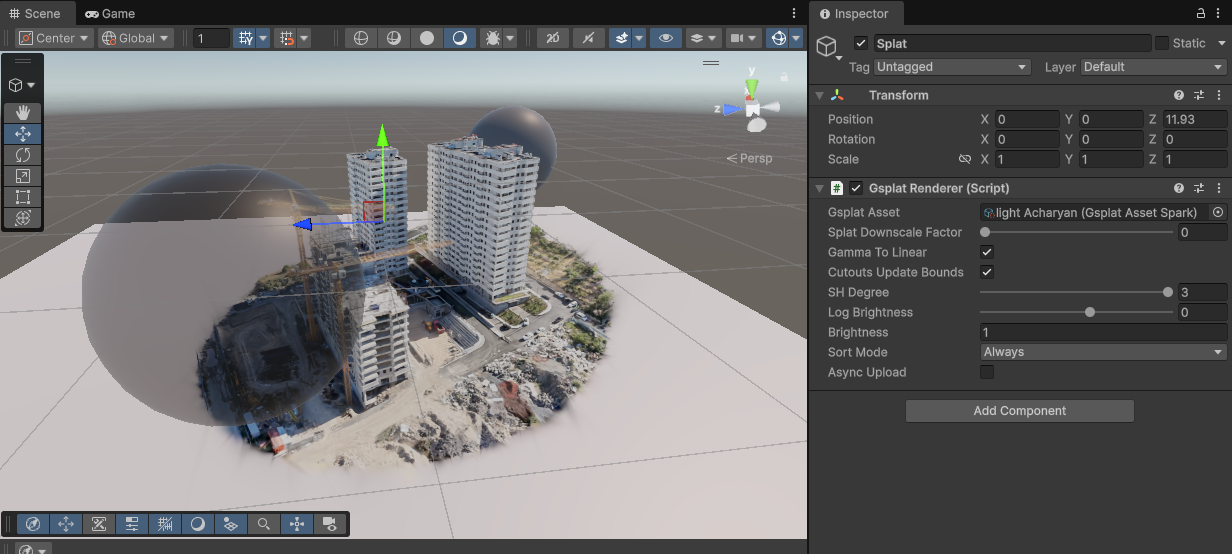Toggle hidden objects visibility eye icon
1232x554 pixels.
pyautogui.click(x=664, y=38)
